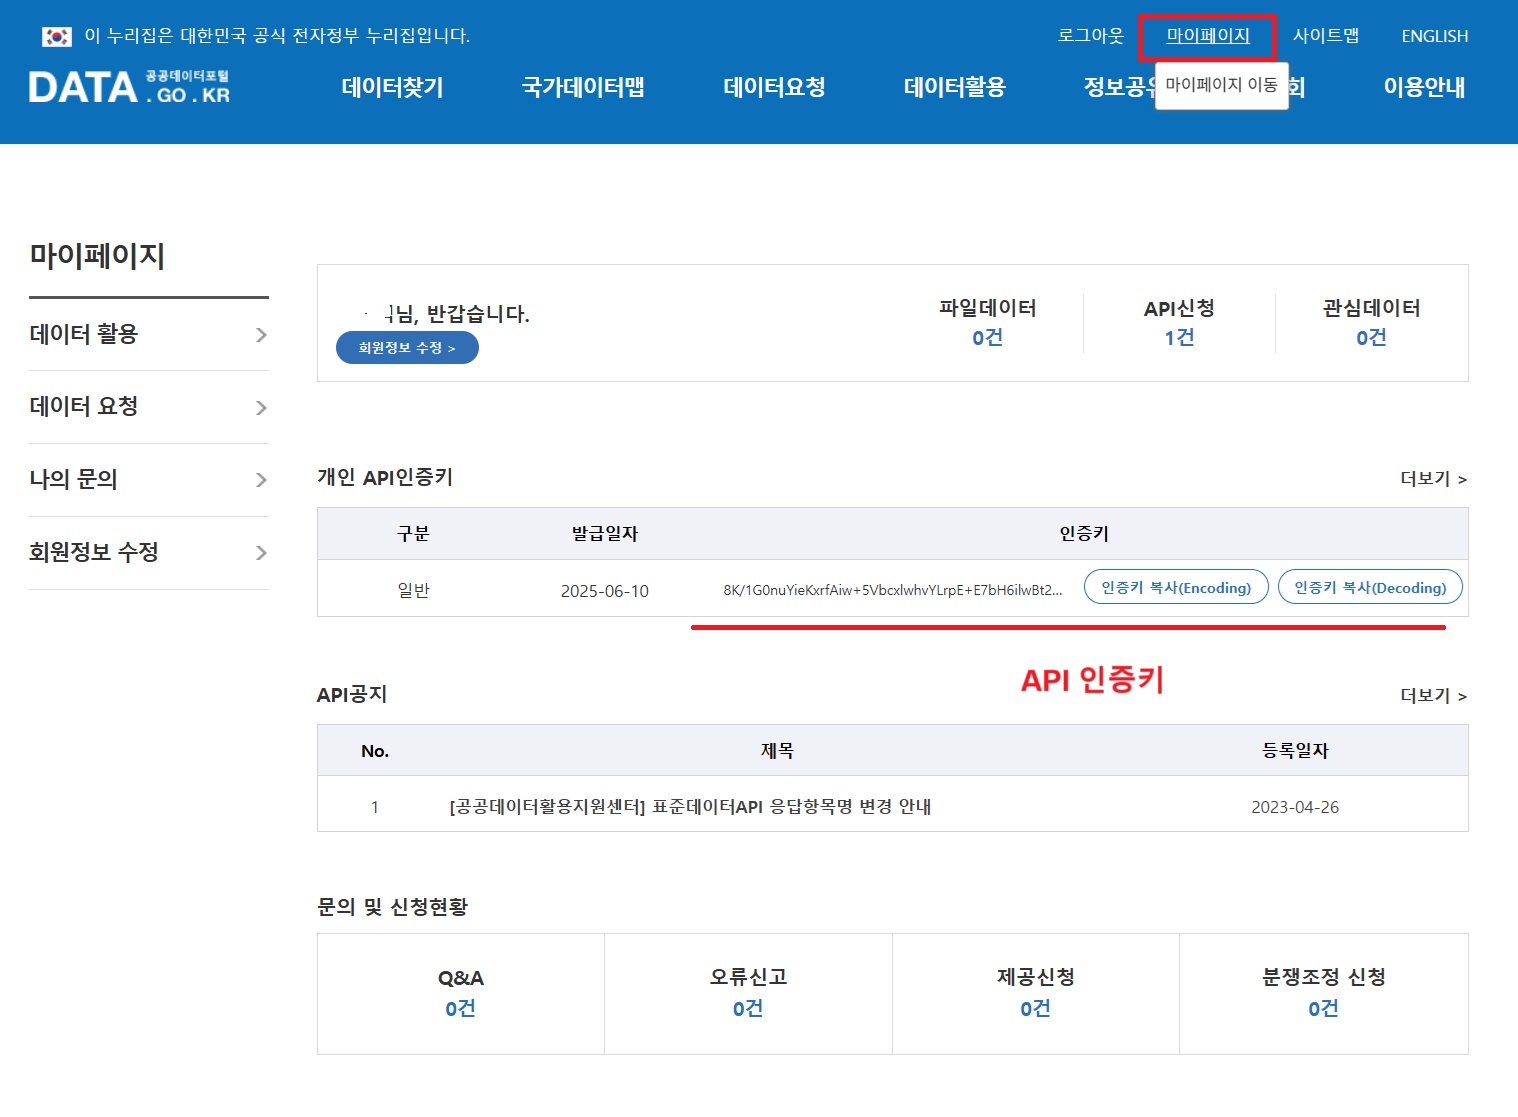Click the DATA.GO.KR logo

129,88
